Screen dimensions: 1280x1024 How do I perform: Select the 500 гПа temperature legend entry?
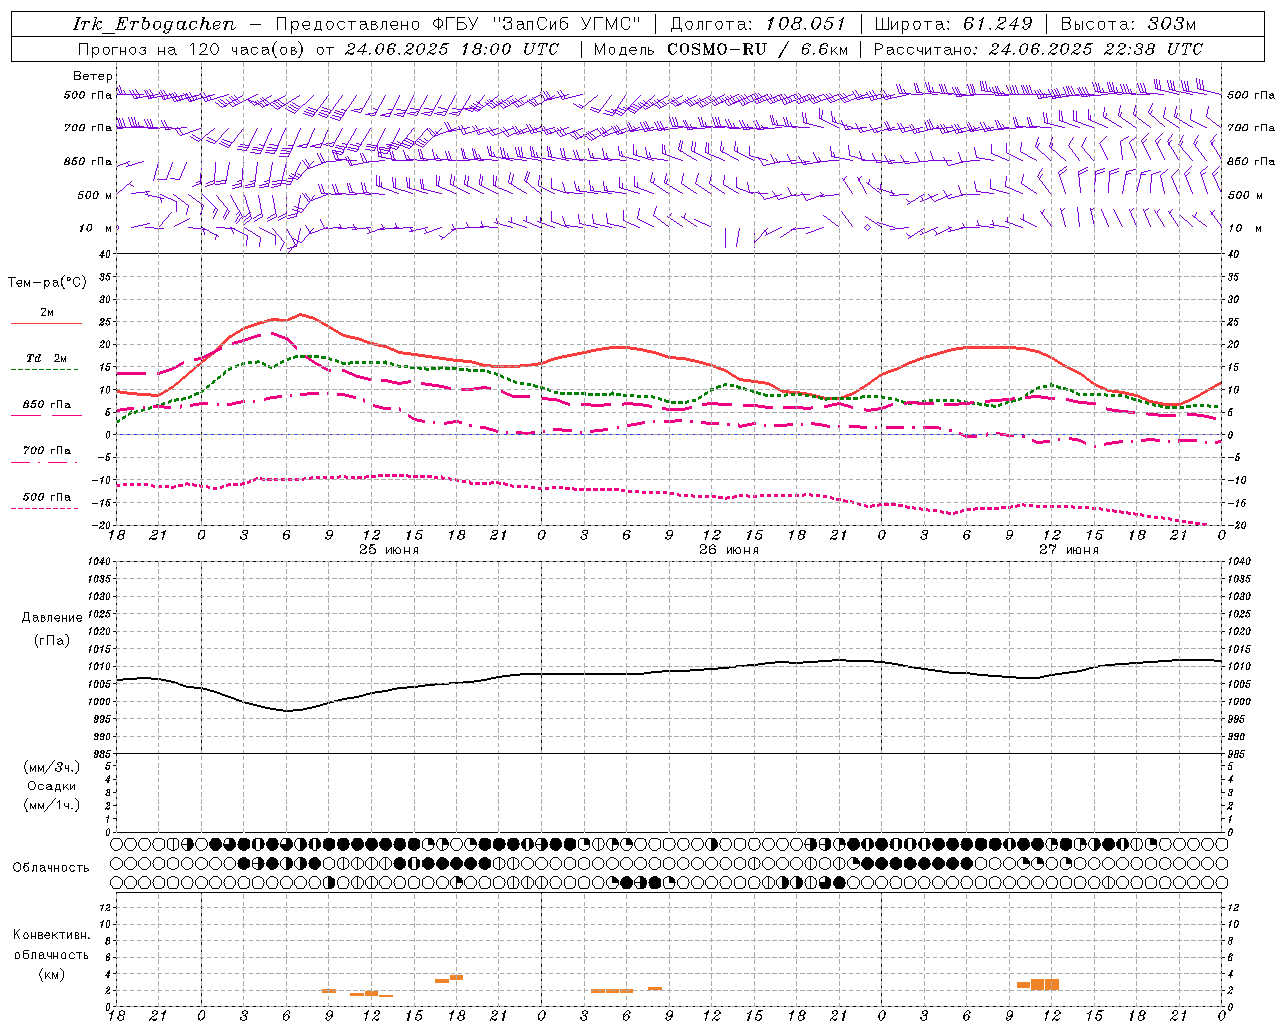click(x=47, y=497)
